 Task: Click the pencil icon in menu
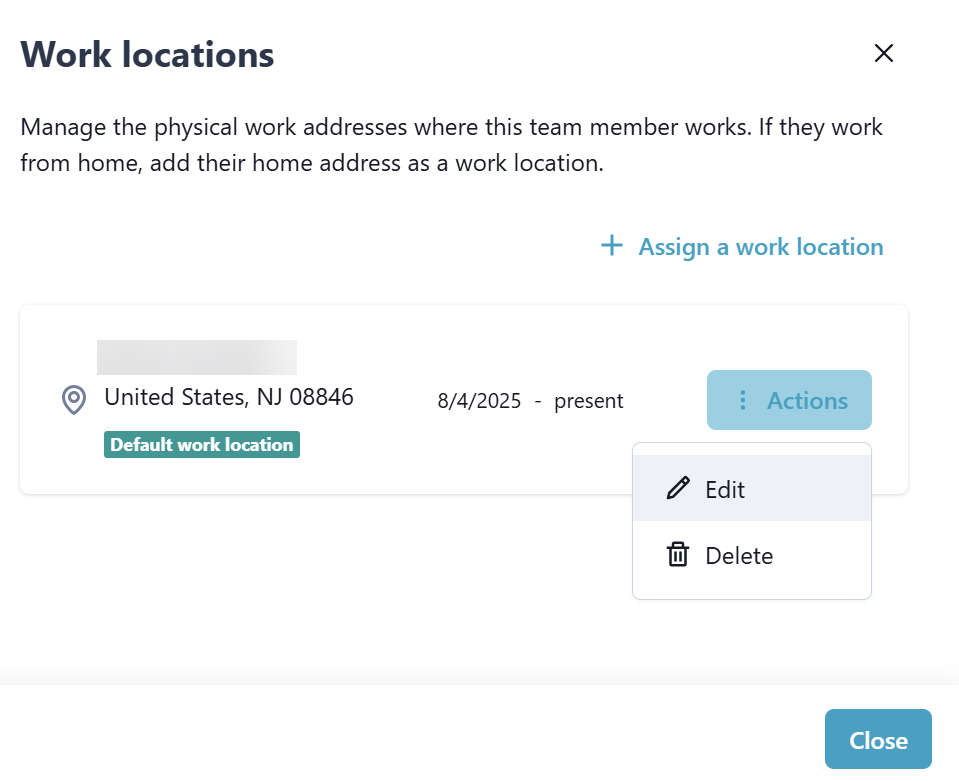click(x=678, y=489)
